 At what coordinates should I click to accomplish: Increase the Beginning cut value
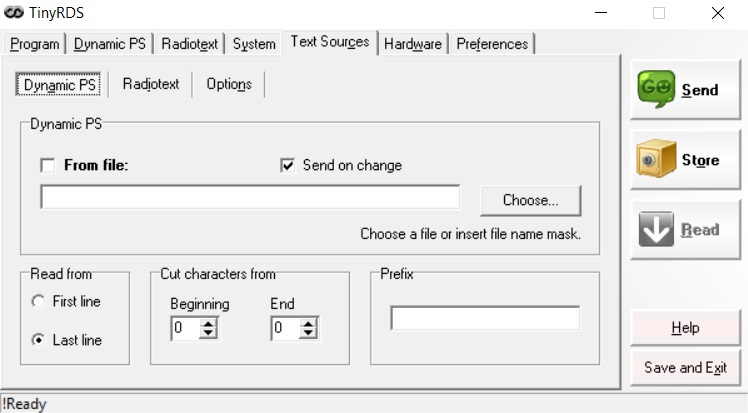[208, 323]
